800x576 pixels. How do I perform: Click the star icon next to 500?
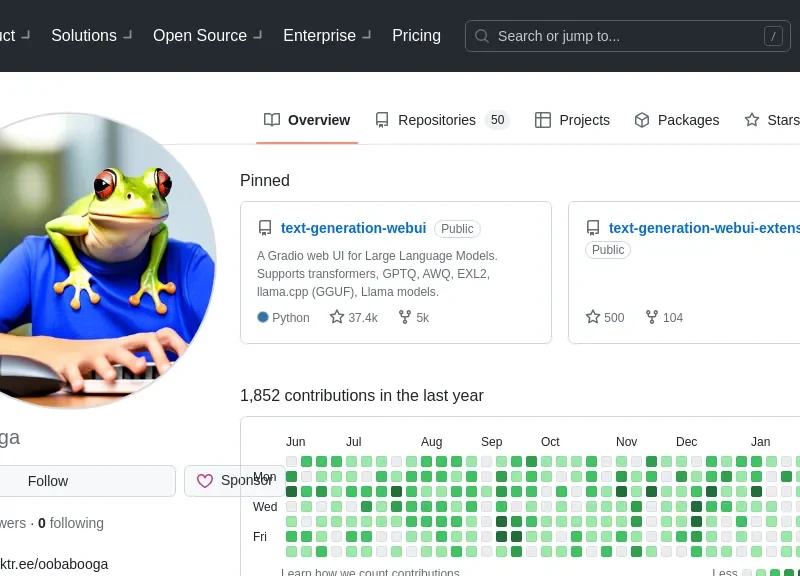tap(593, 317)
